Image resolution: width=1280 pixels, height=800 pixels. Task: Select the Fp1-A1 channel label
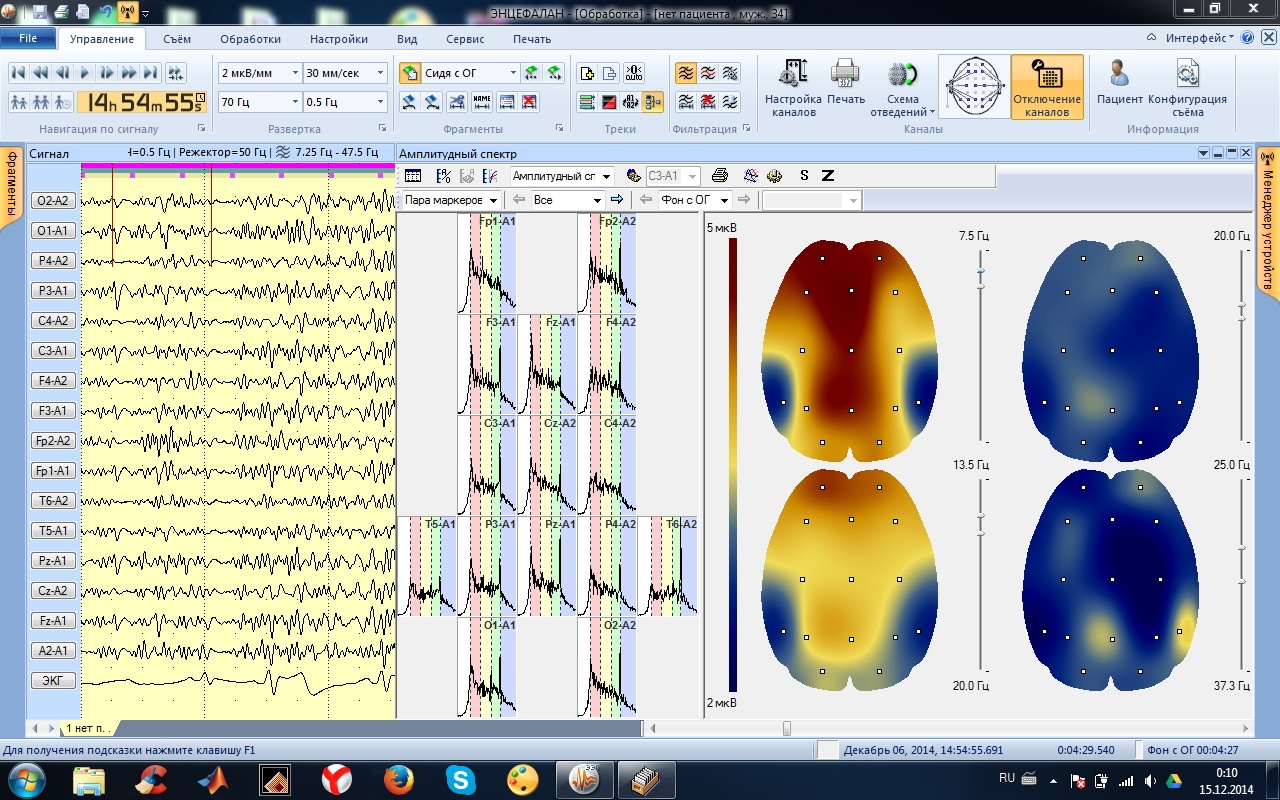(53, 470)
